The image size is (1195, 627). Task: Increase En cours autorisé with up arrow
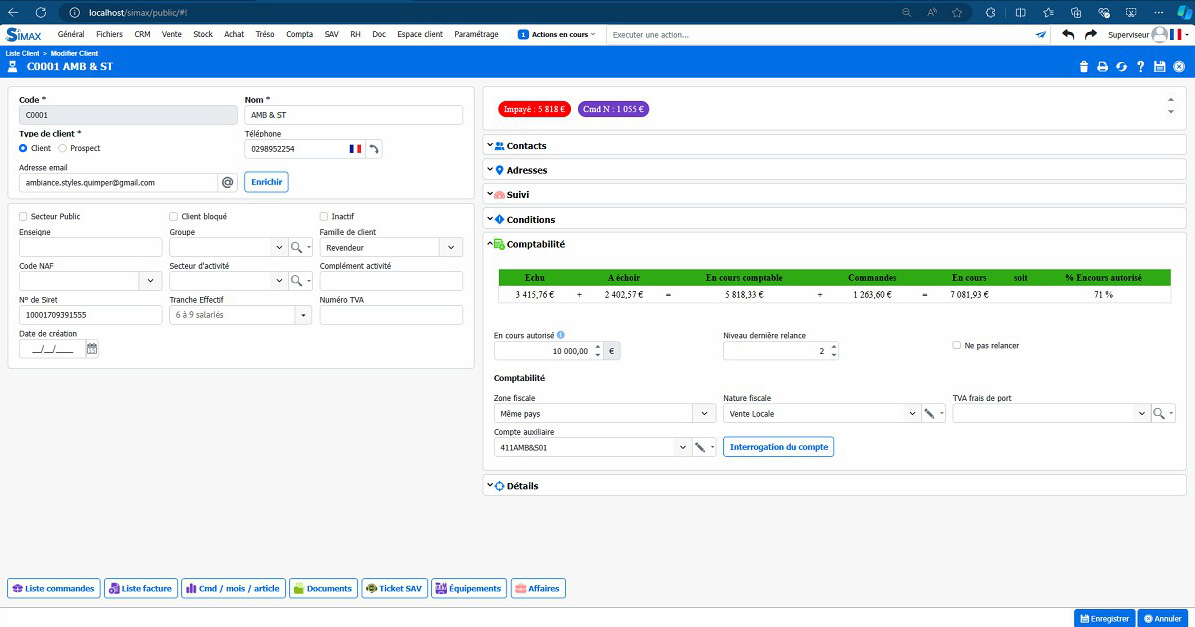[598, 347]
